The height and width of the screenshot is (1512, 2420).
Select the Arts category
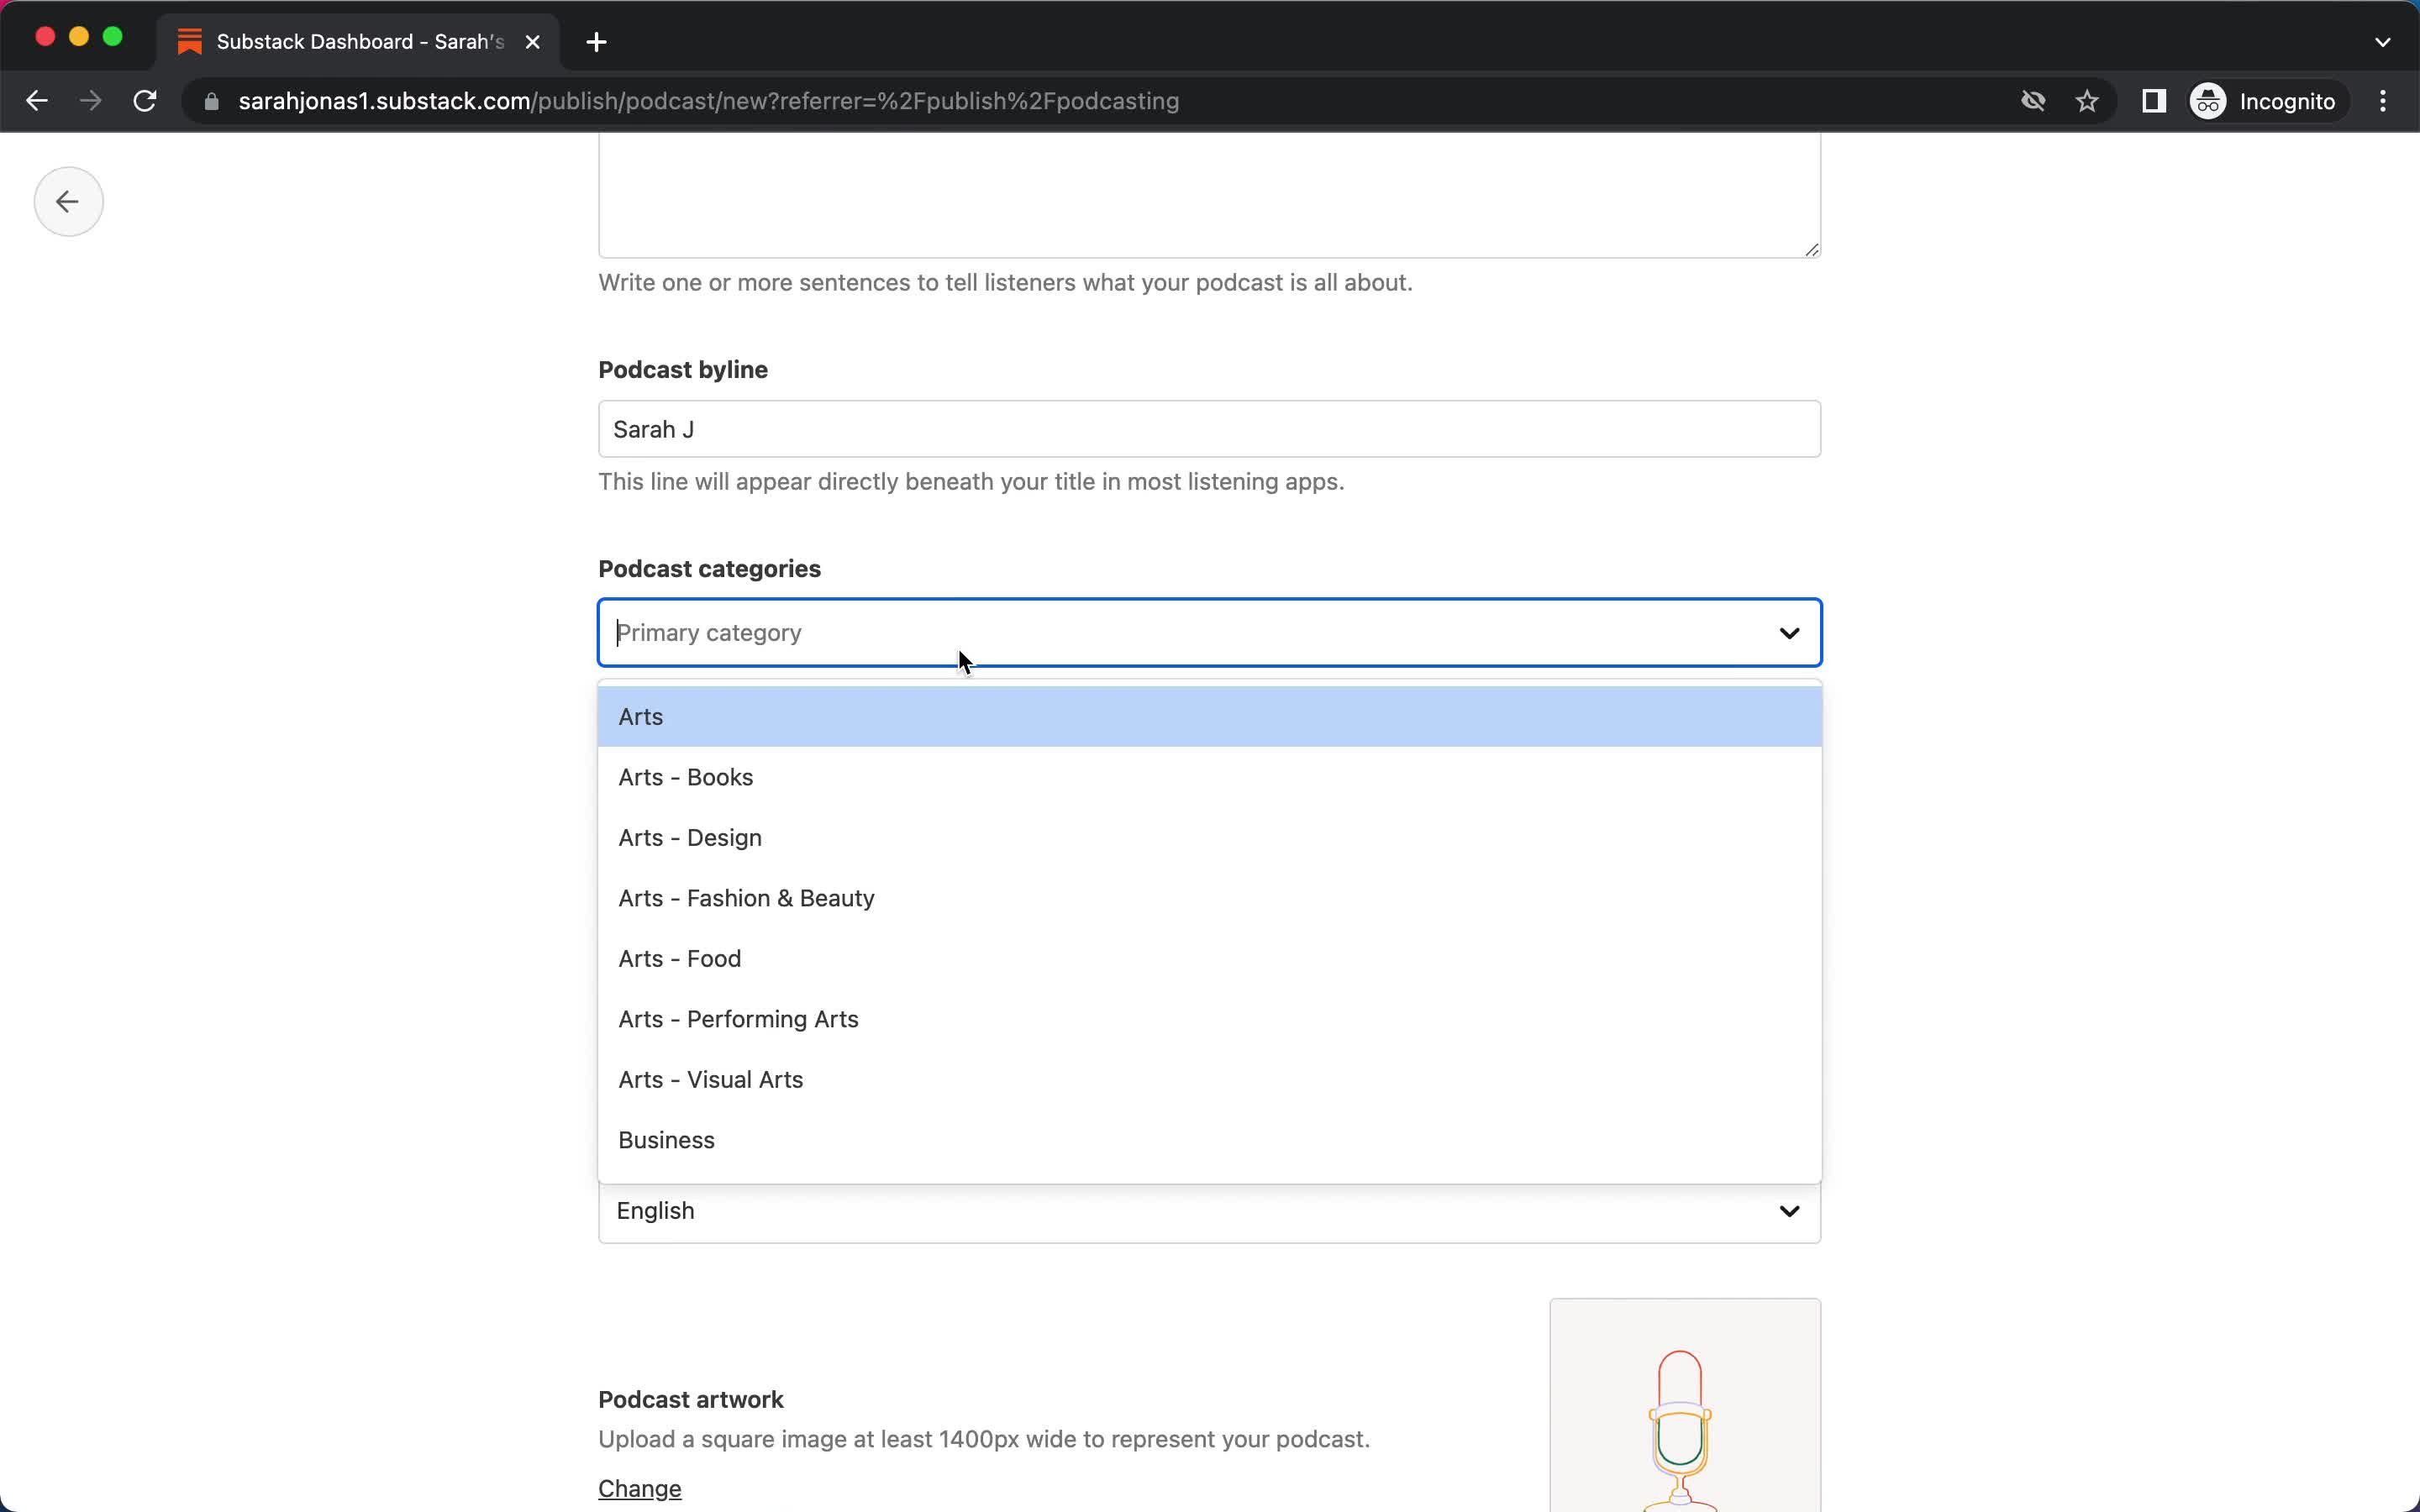1209,717
